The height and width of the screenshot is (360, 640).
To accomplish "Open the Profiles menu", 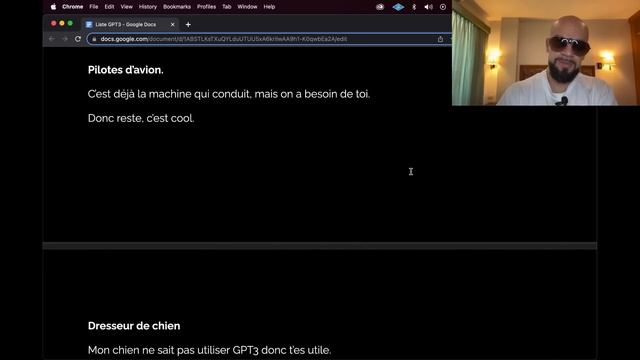I will point(206,7).
